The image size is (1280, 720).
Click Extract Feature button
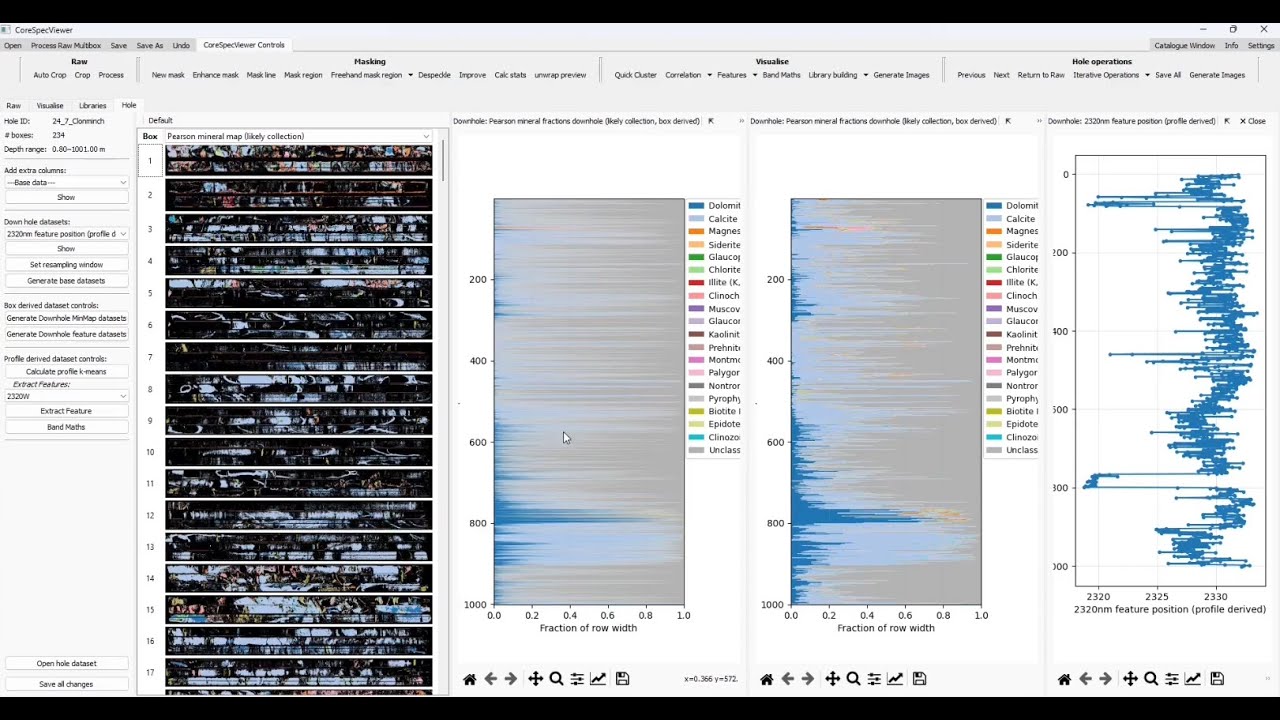pyautogui.click(x=66, y=411)
